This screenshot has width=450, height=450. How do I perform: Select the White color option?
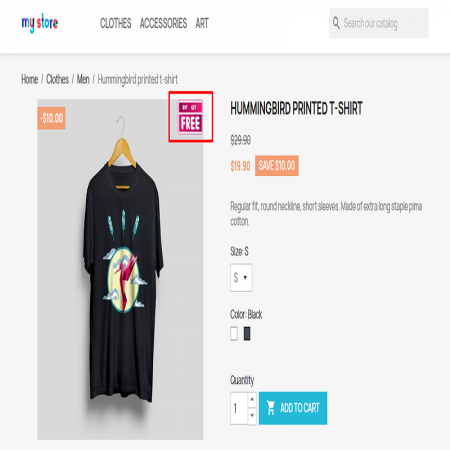[234, 334]
